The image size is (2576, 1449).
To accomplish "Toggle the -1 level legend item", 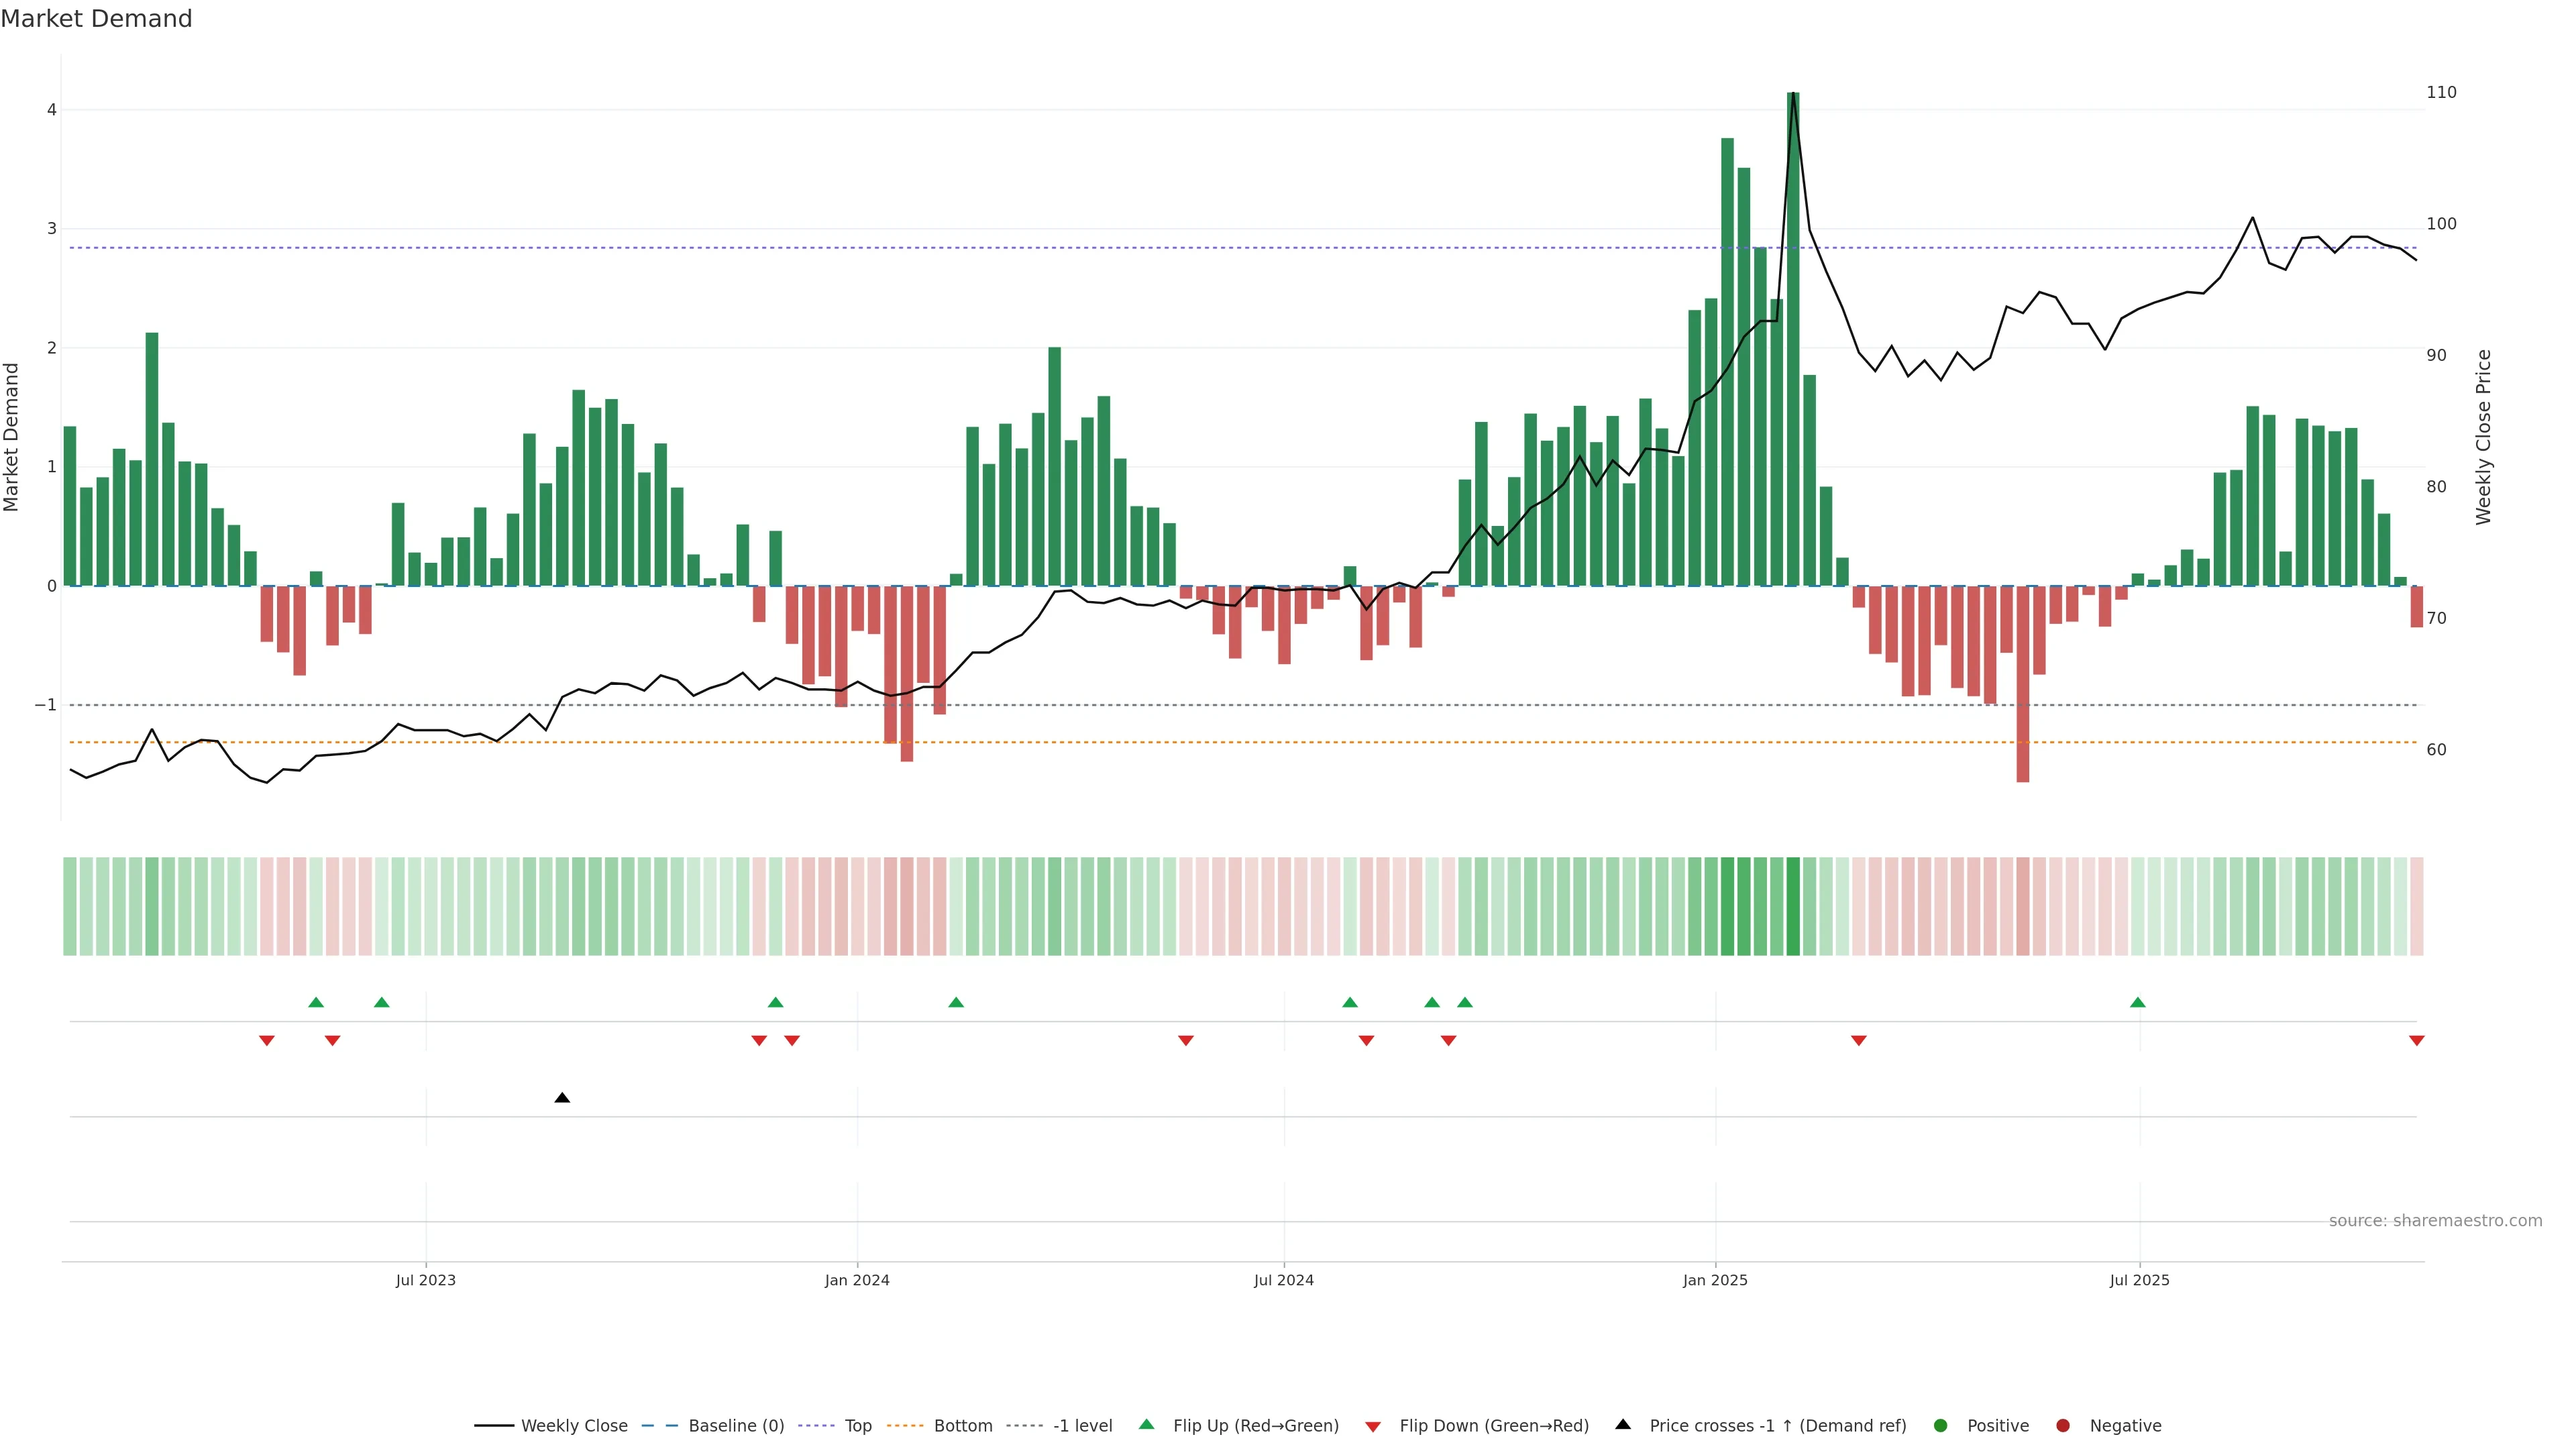I will tap(1082, 1426).
